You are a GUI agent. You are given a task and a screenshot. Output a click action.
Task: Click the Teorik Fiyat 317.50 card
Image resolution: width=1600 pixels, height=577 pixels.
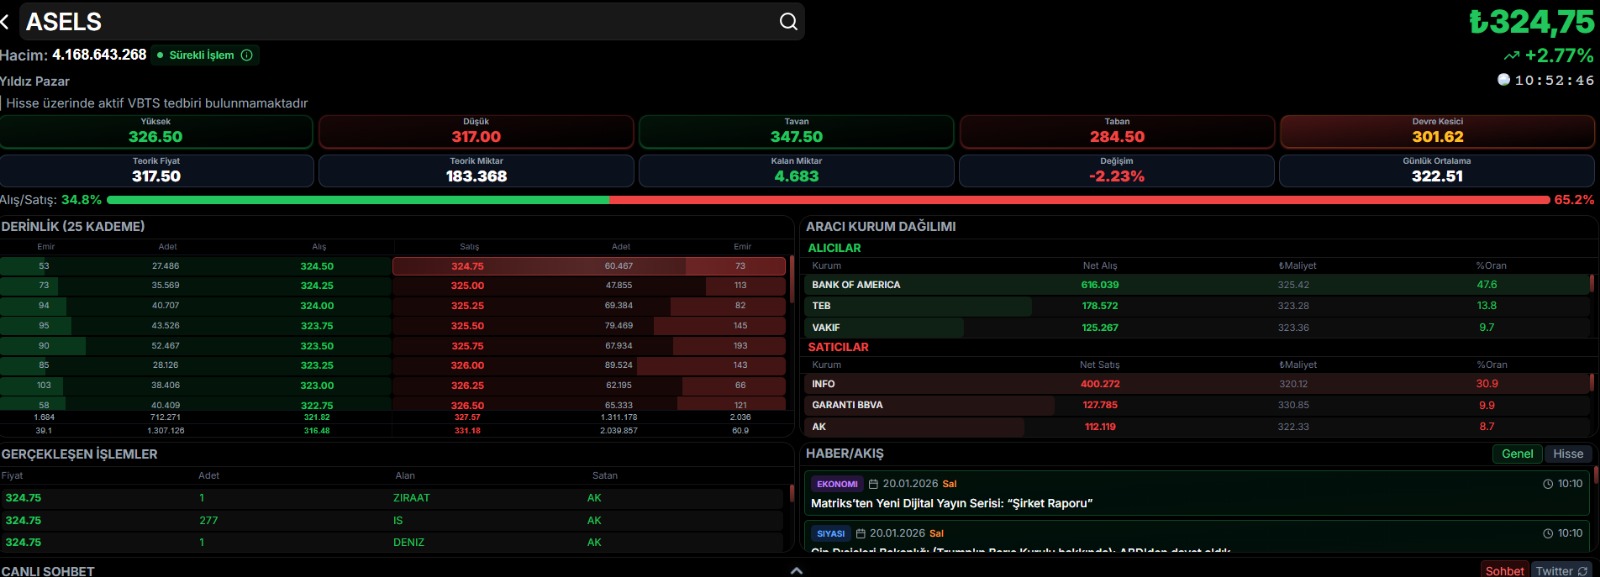156,170
